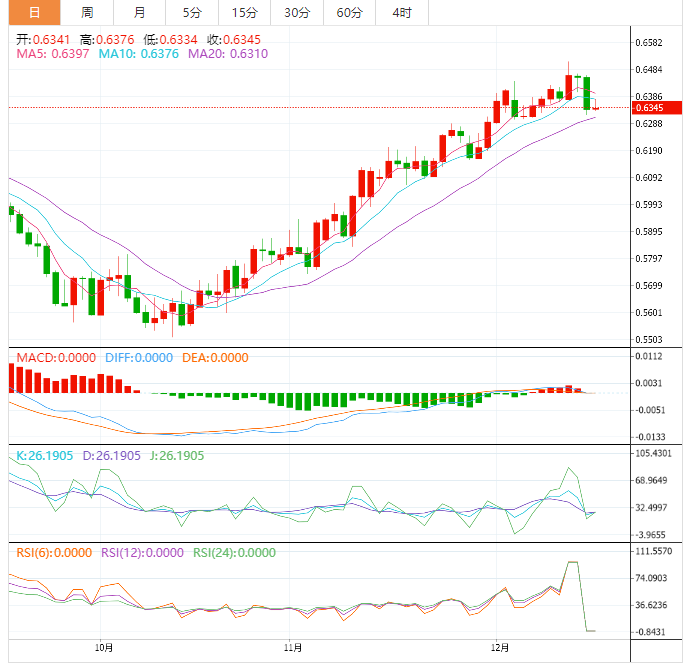Select the 15分 timeframe tab
Viewport: 691px width, 671px height.
coord(243,13)
